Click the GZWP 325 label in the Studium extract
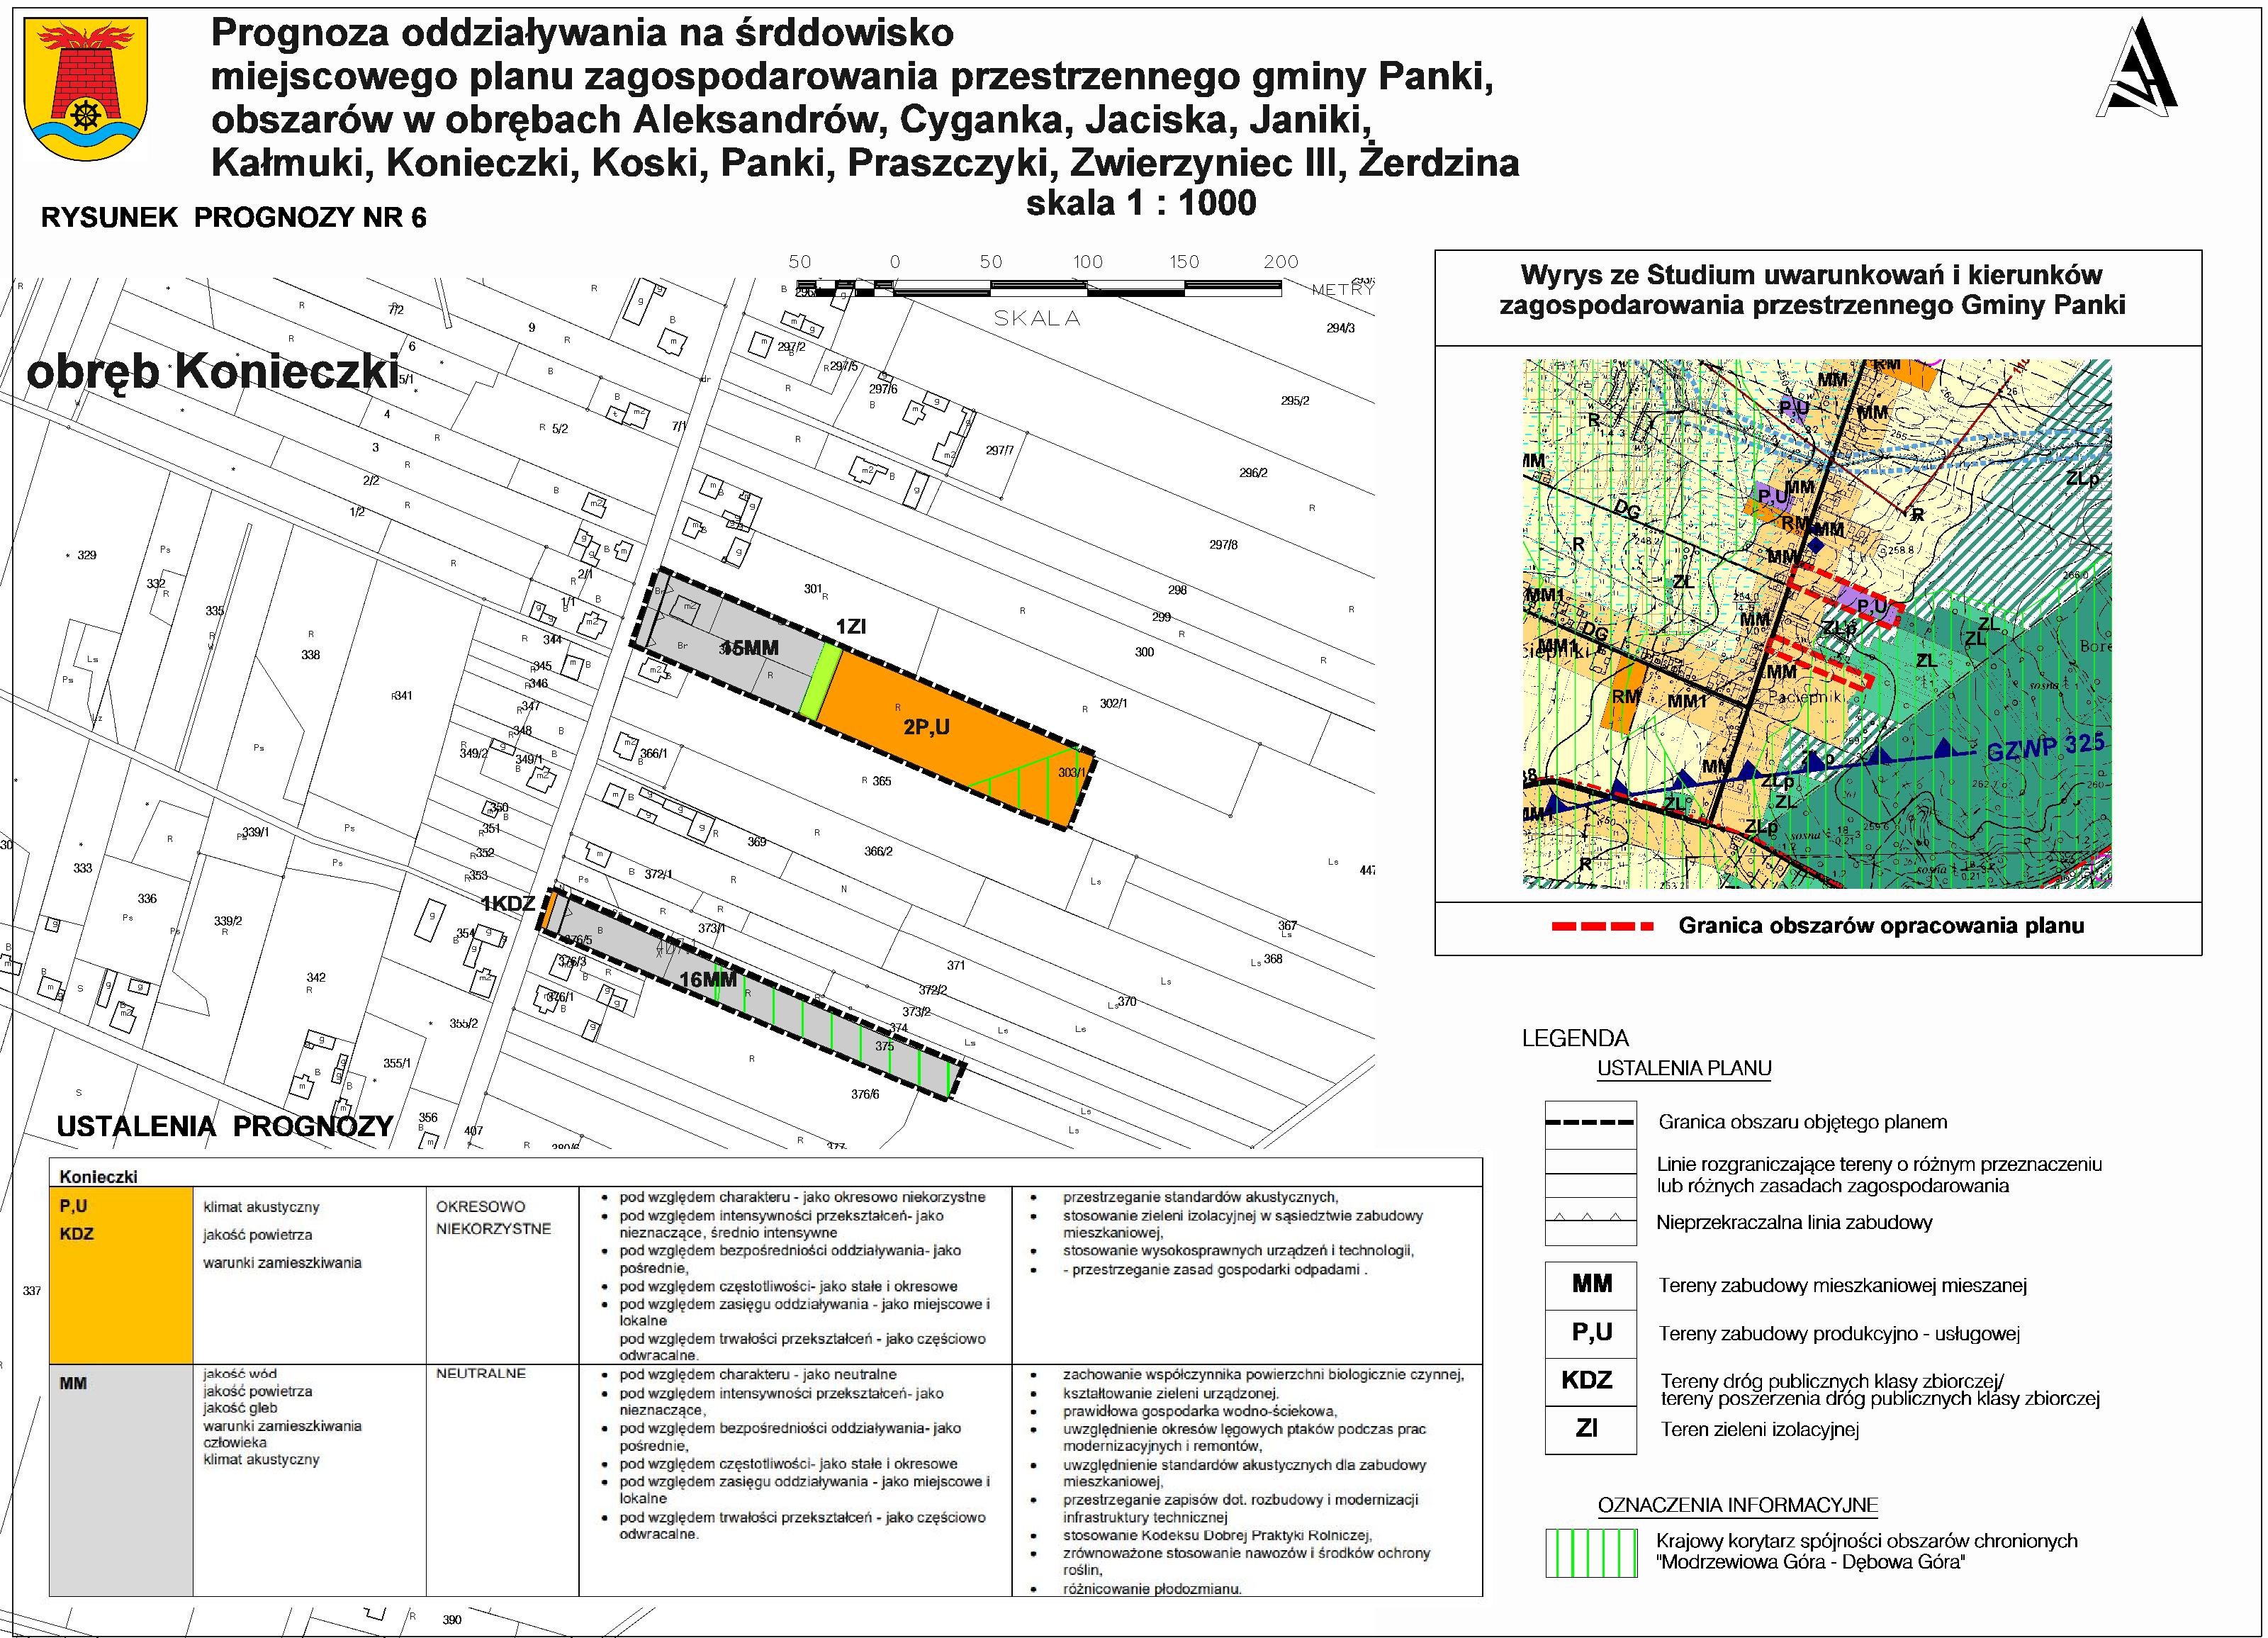 (x=2045, y=746)
